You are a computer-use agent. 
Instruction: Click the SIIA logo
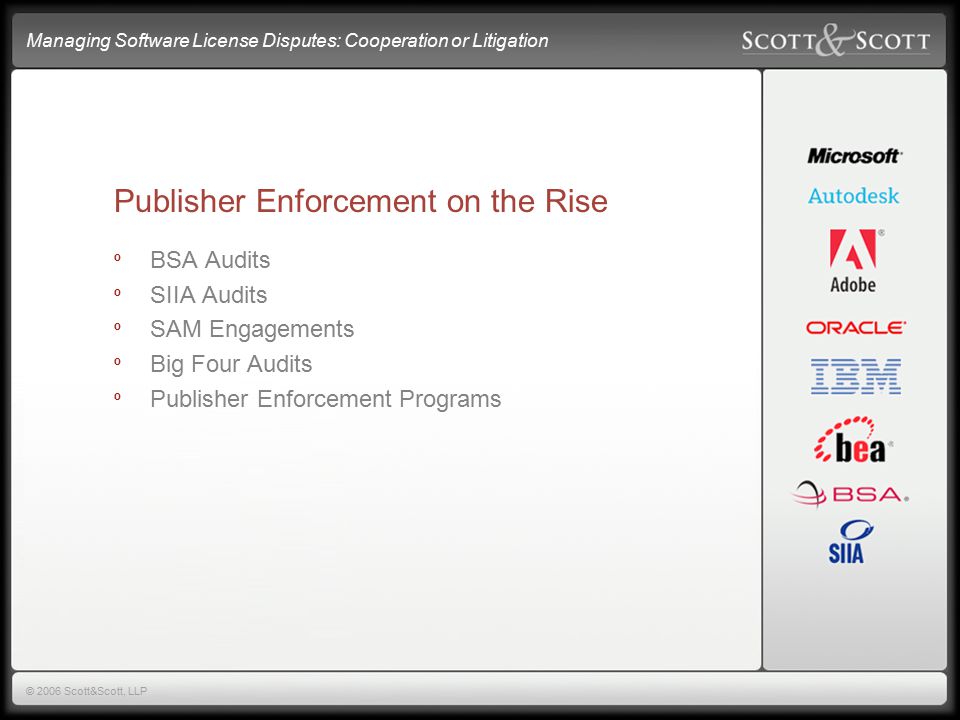(x=850, y=542)
